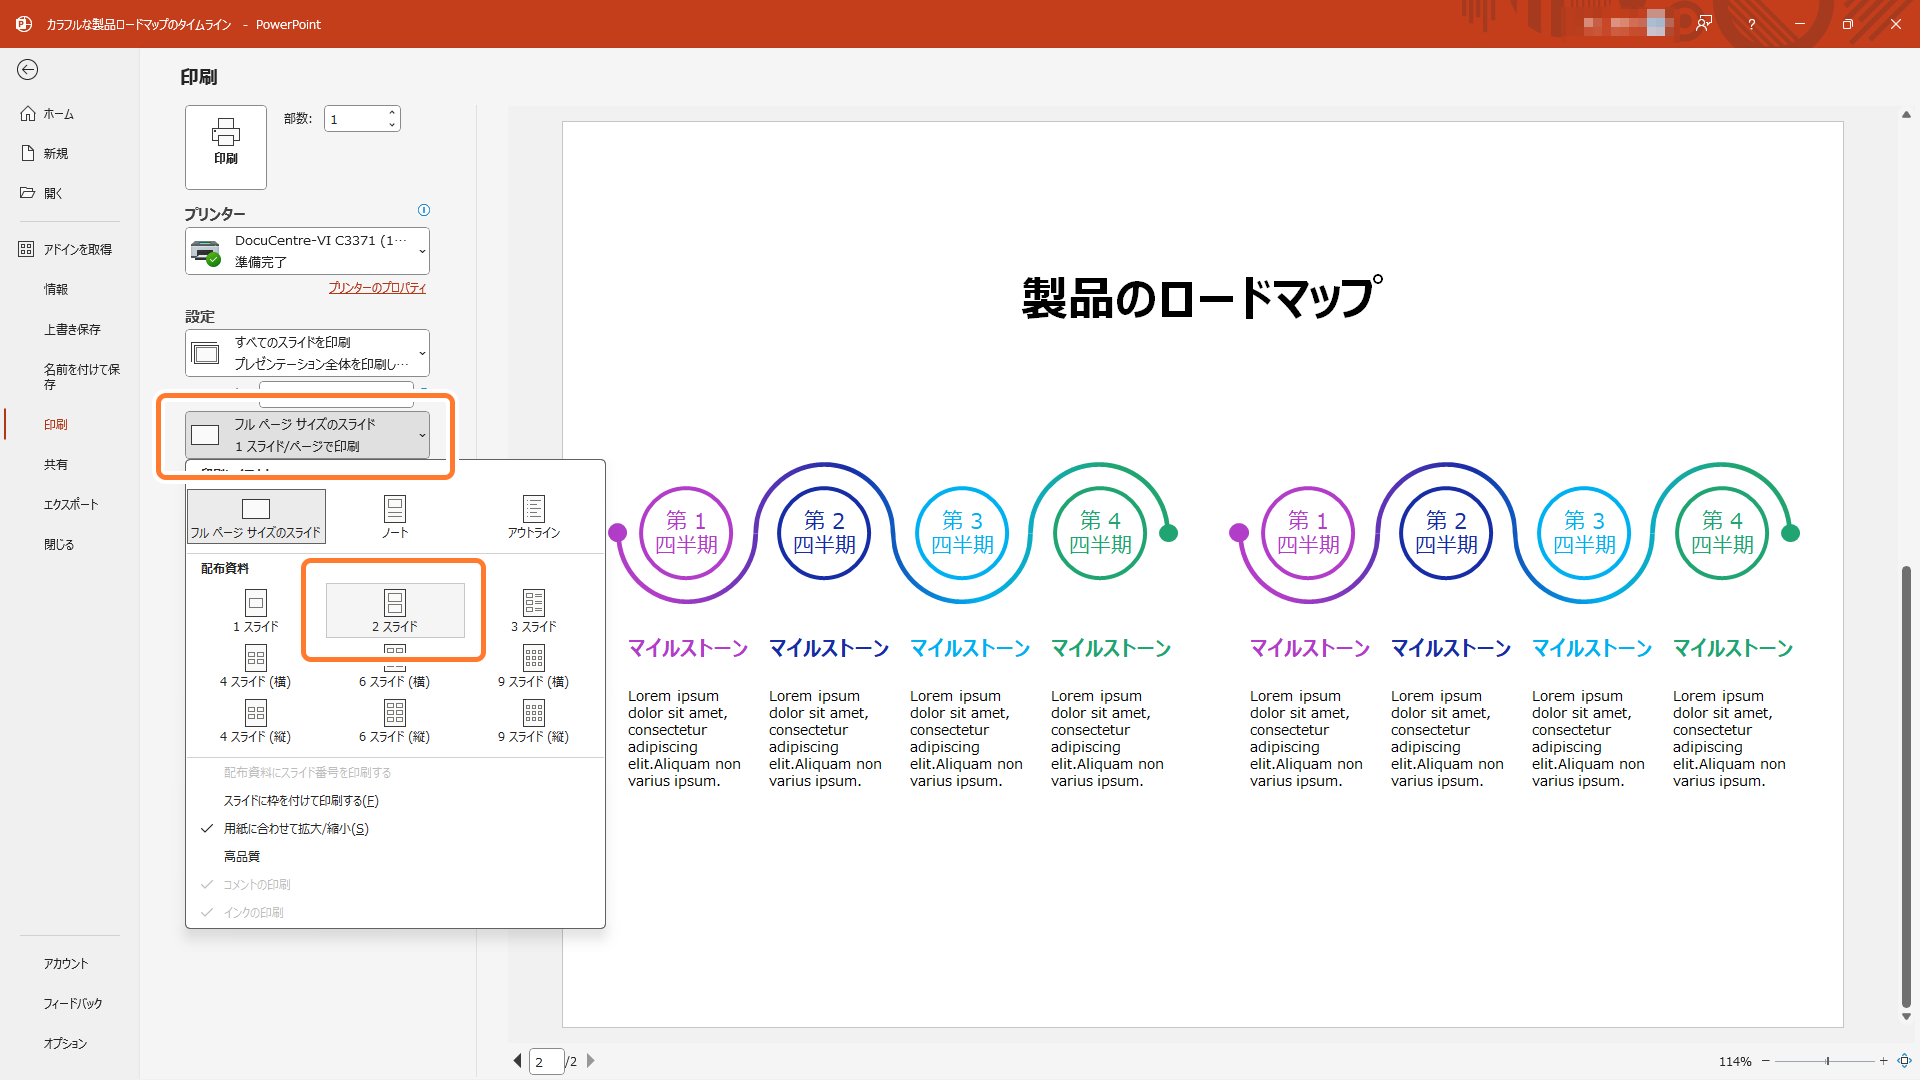
Task: Open the フル ページ サイズのスライド dropdown
Action: [x=307, y=435]
